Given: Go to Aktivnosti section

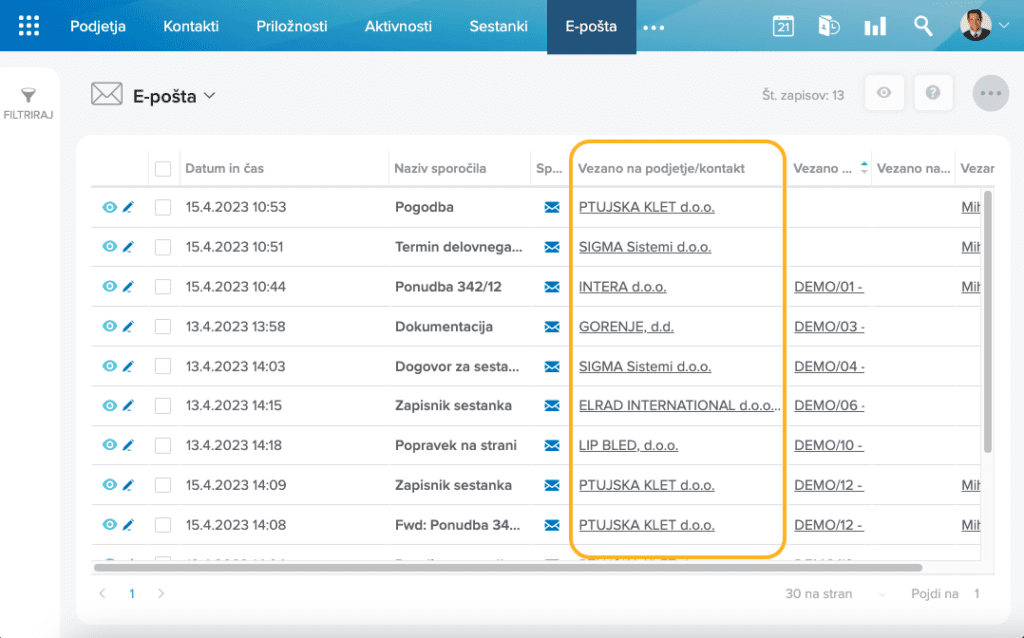Looking at the screenshot, I should (x=398, y=26).
